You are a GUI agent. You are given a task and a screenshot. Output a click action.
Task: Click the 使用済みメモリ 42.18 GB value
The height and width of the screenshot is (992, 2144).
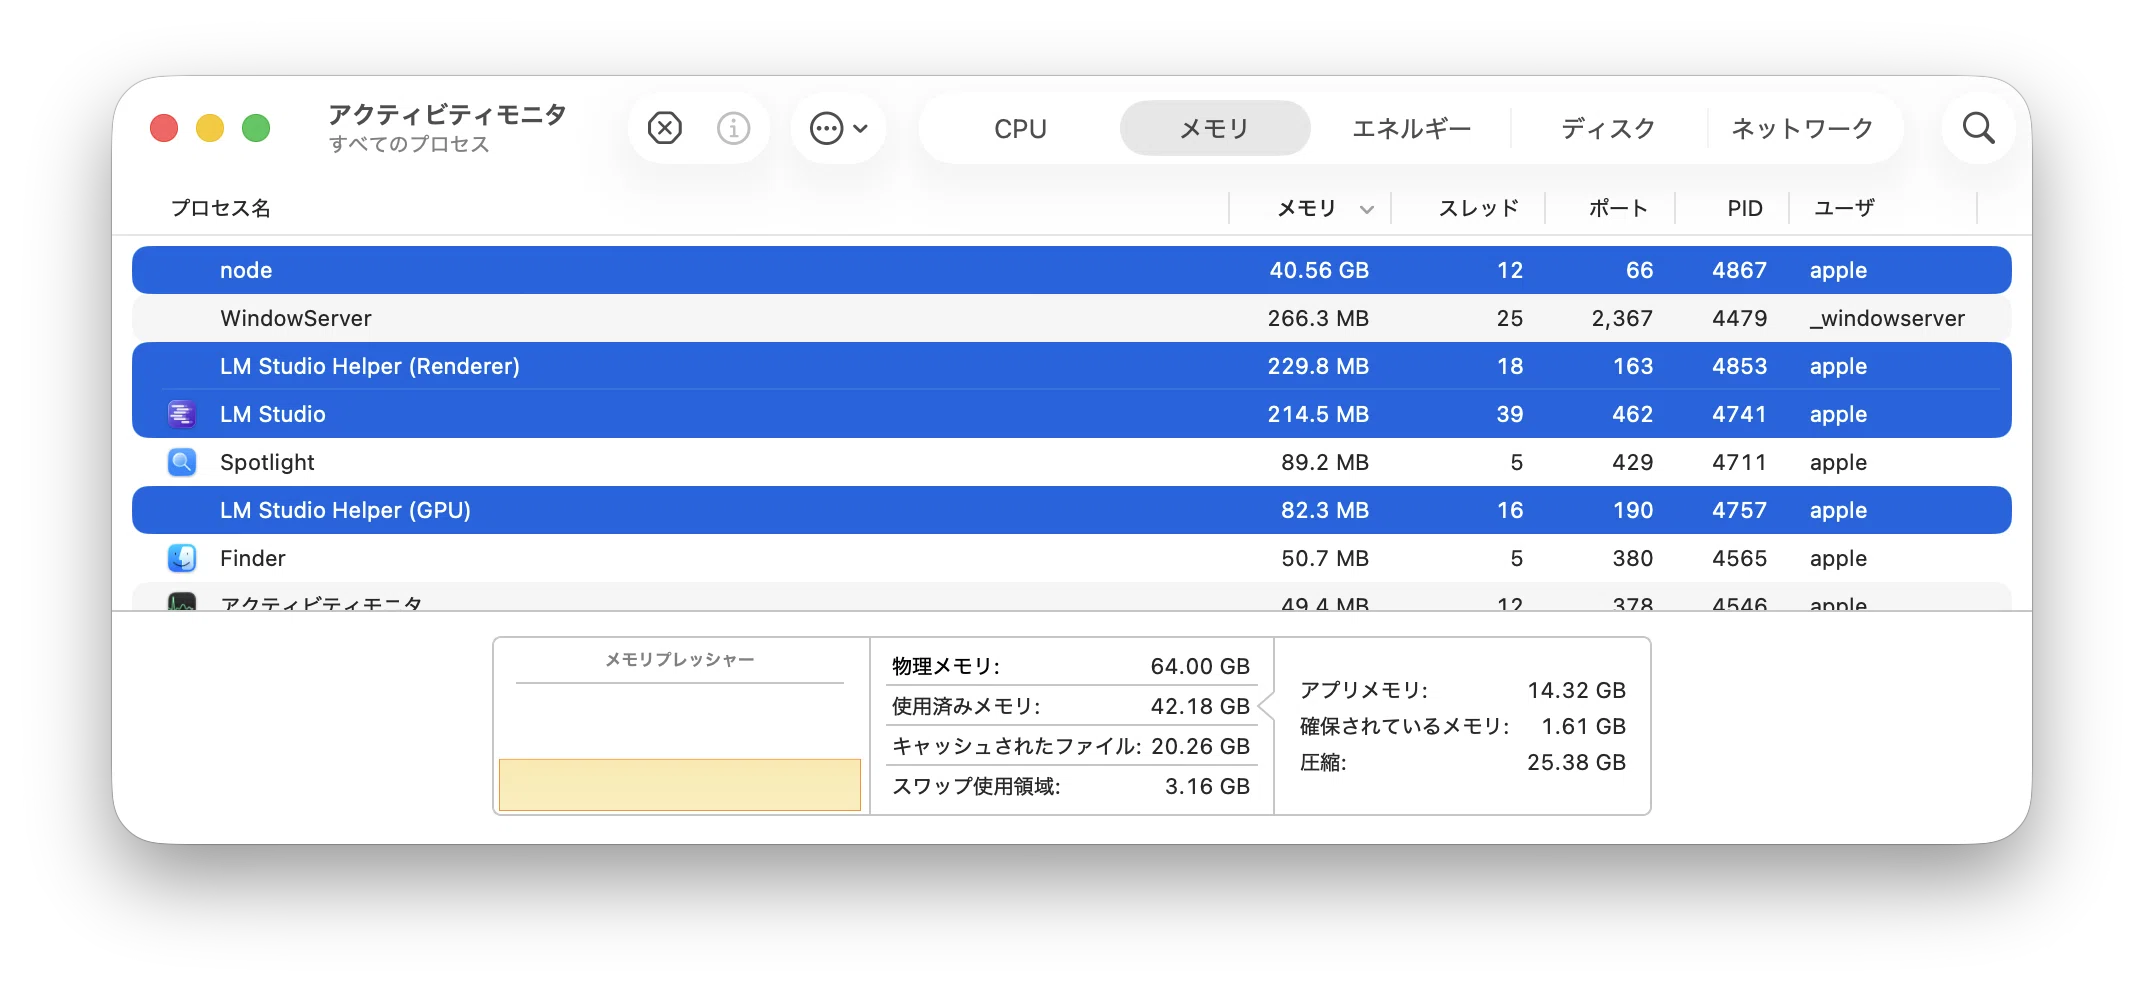tap(1200, 706)
